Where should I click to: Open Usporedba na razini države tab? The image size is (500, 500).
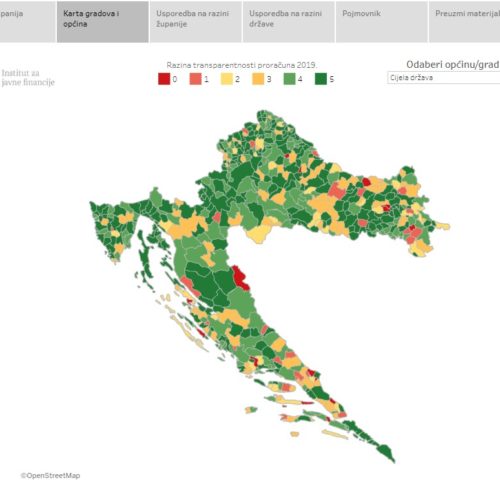[289, 22]
